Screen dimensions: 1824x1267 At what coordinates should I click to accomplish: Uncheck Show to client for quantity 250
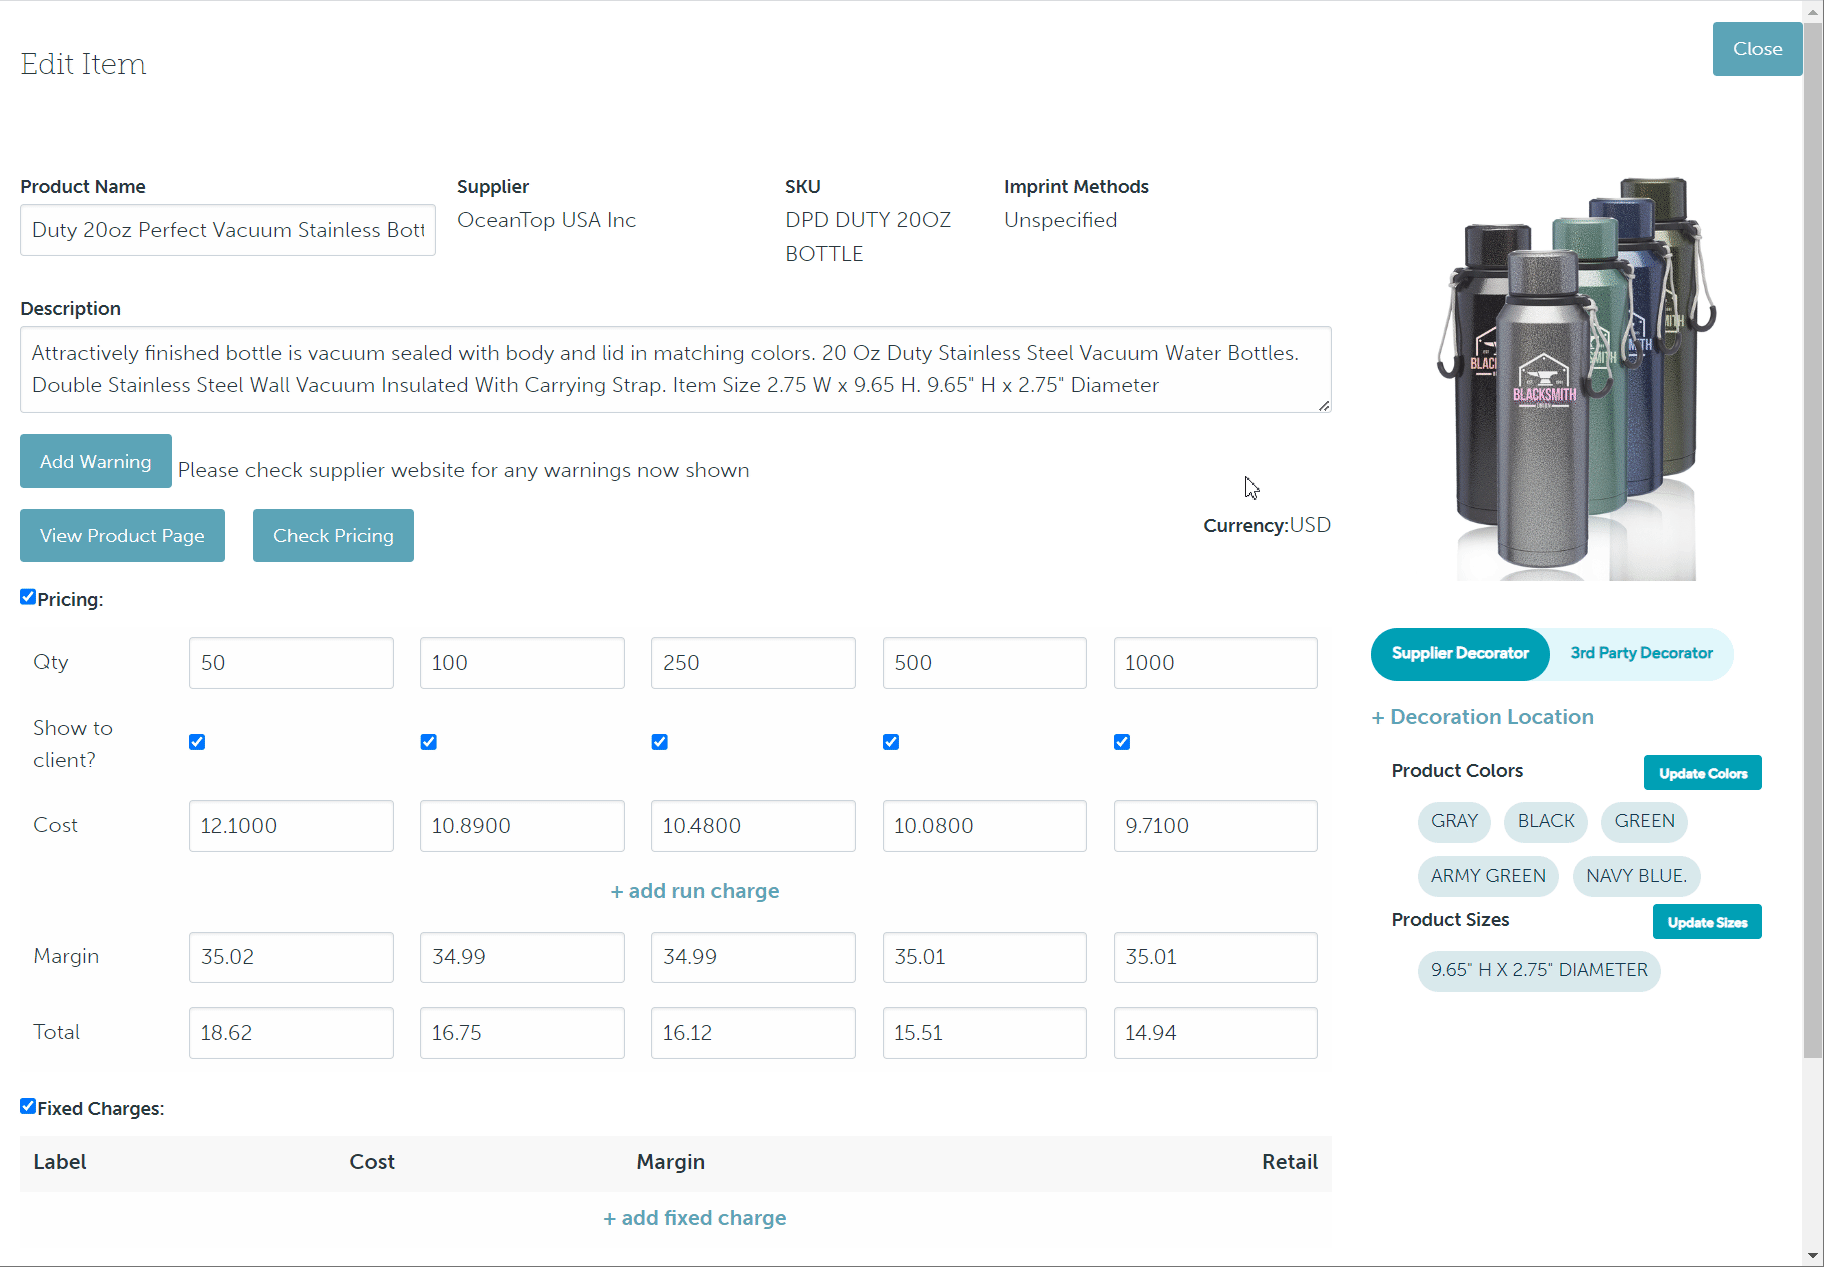[x=659, y=741]
